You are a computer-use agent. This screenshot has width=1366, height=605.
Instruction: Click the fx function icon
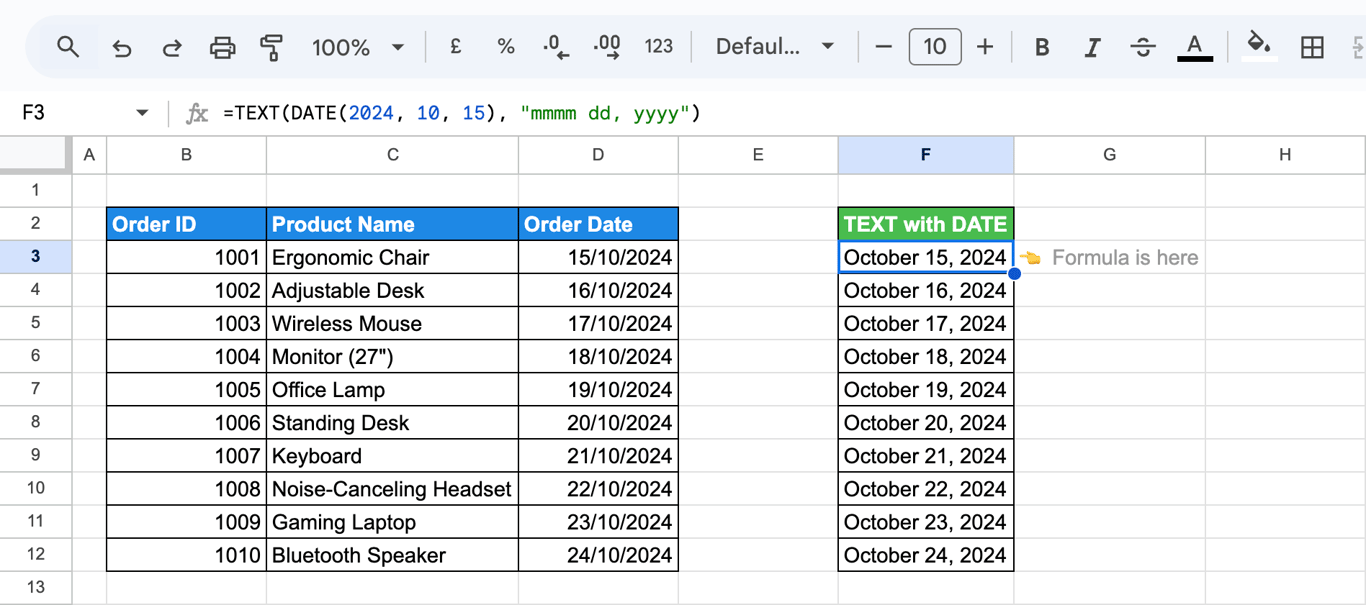[197, 113]
